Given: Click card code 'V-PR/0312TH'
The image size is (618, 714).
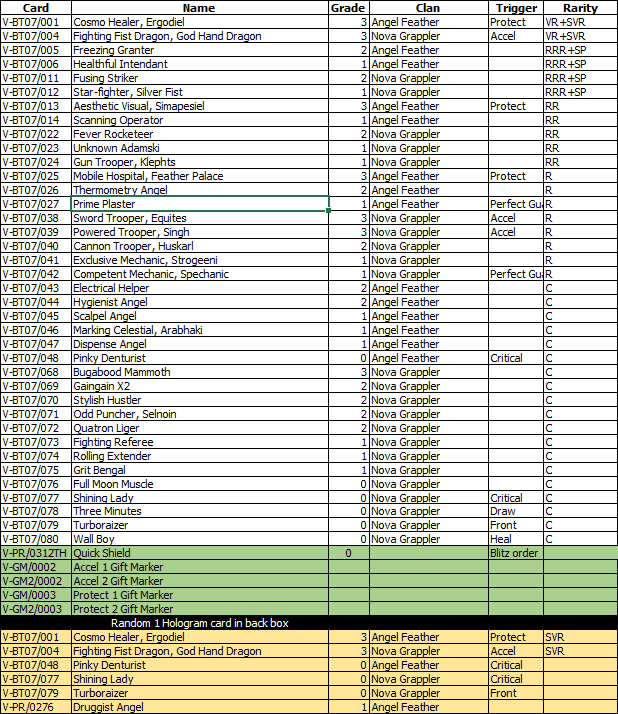Looking at the screenshot, I should tap(36, 553).
